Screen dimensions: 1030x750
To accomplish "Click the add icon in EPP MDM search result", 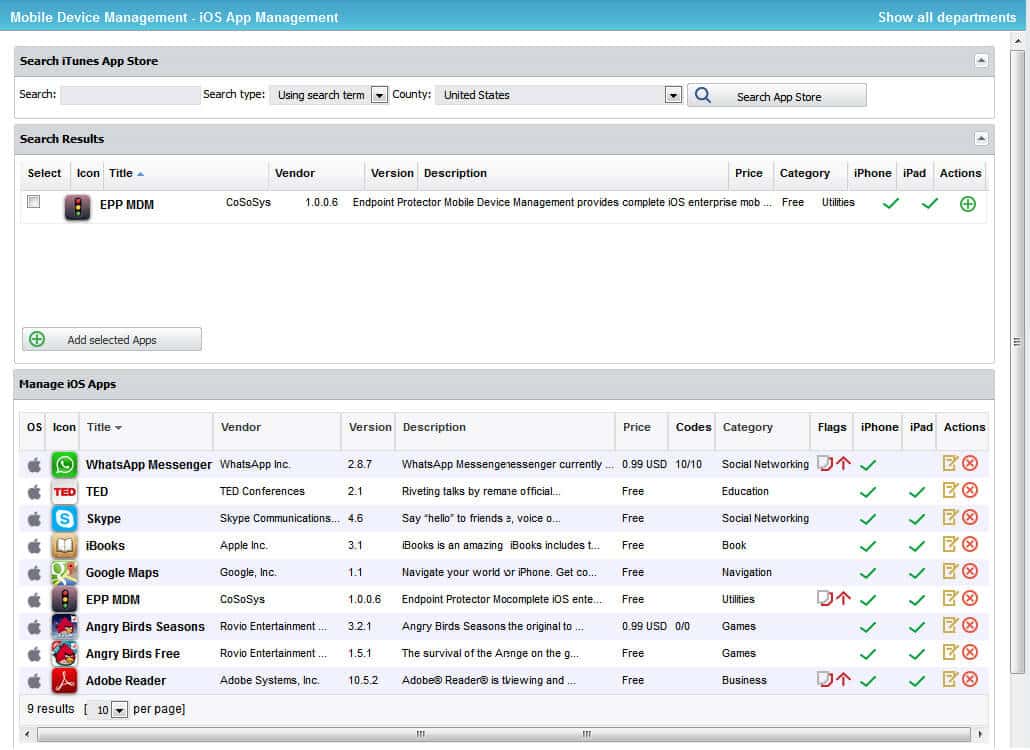I will coord(967,204).
